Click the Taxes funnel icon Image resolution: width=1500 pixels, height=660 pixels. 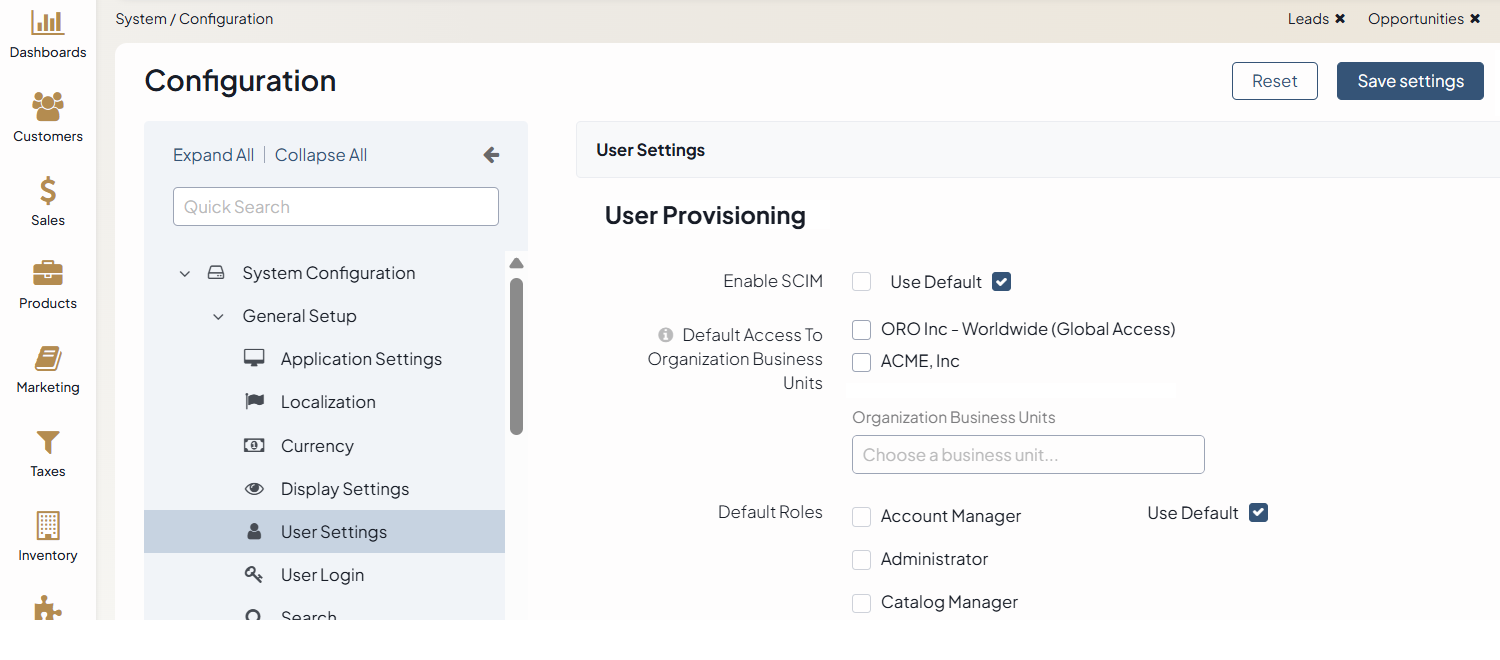pyautogui.click(x=47, y=442)
